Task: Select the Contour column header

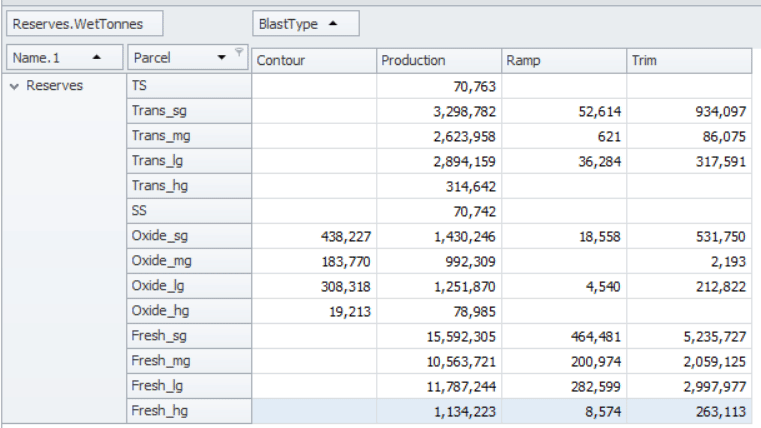Action: [313, 61]
